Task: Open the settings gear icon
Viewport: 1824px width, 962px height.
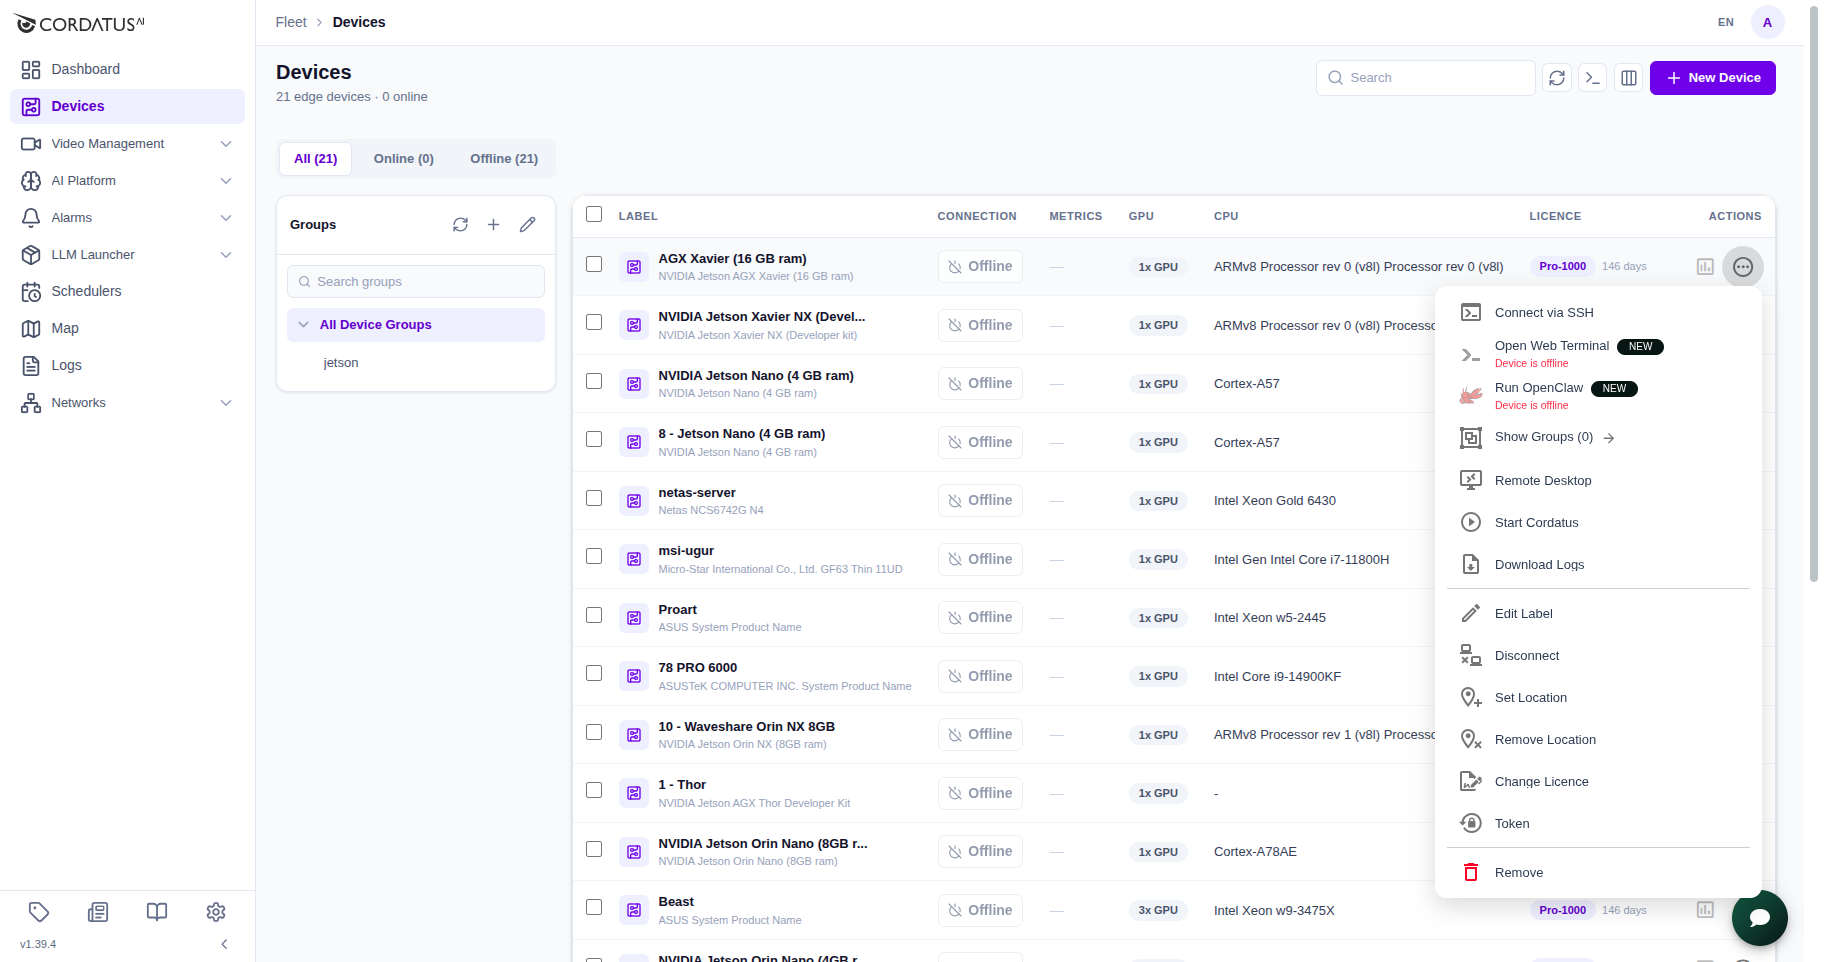Action: coord(216,912)
